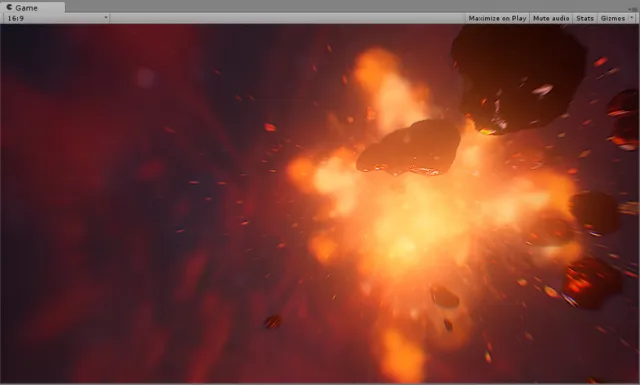
Task: Open the 16:9 aspect ratio dropdown
Action: [57, 18]
